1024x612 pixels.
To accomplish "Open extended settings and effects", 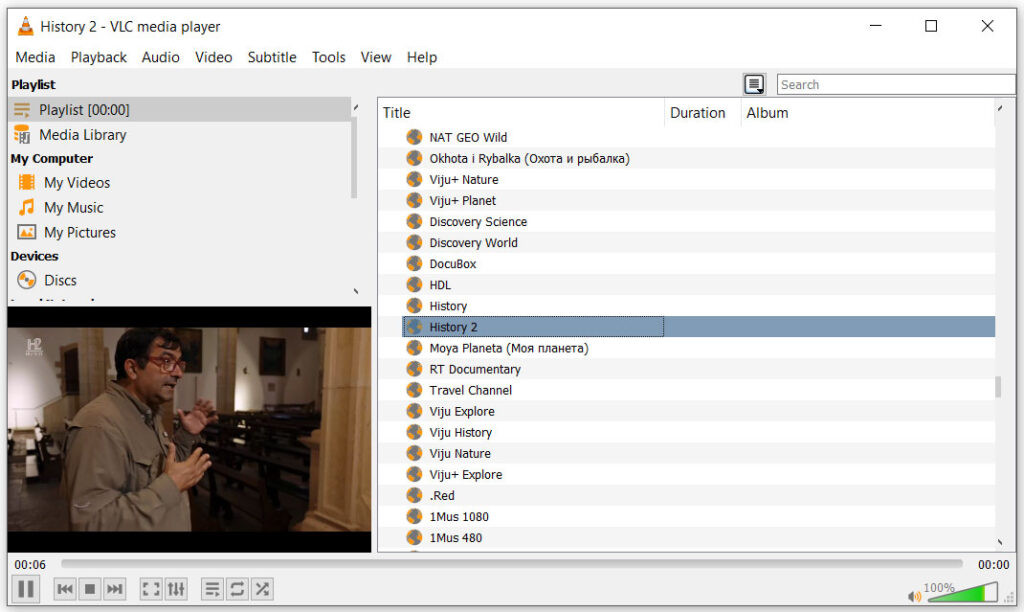I will [176, 589].
